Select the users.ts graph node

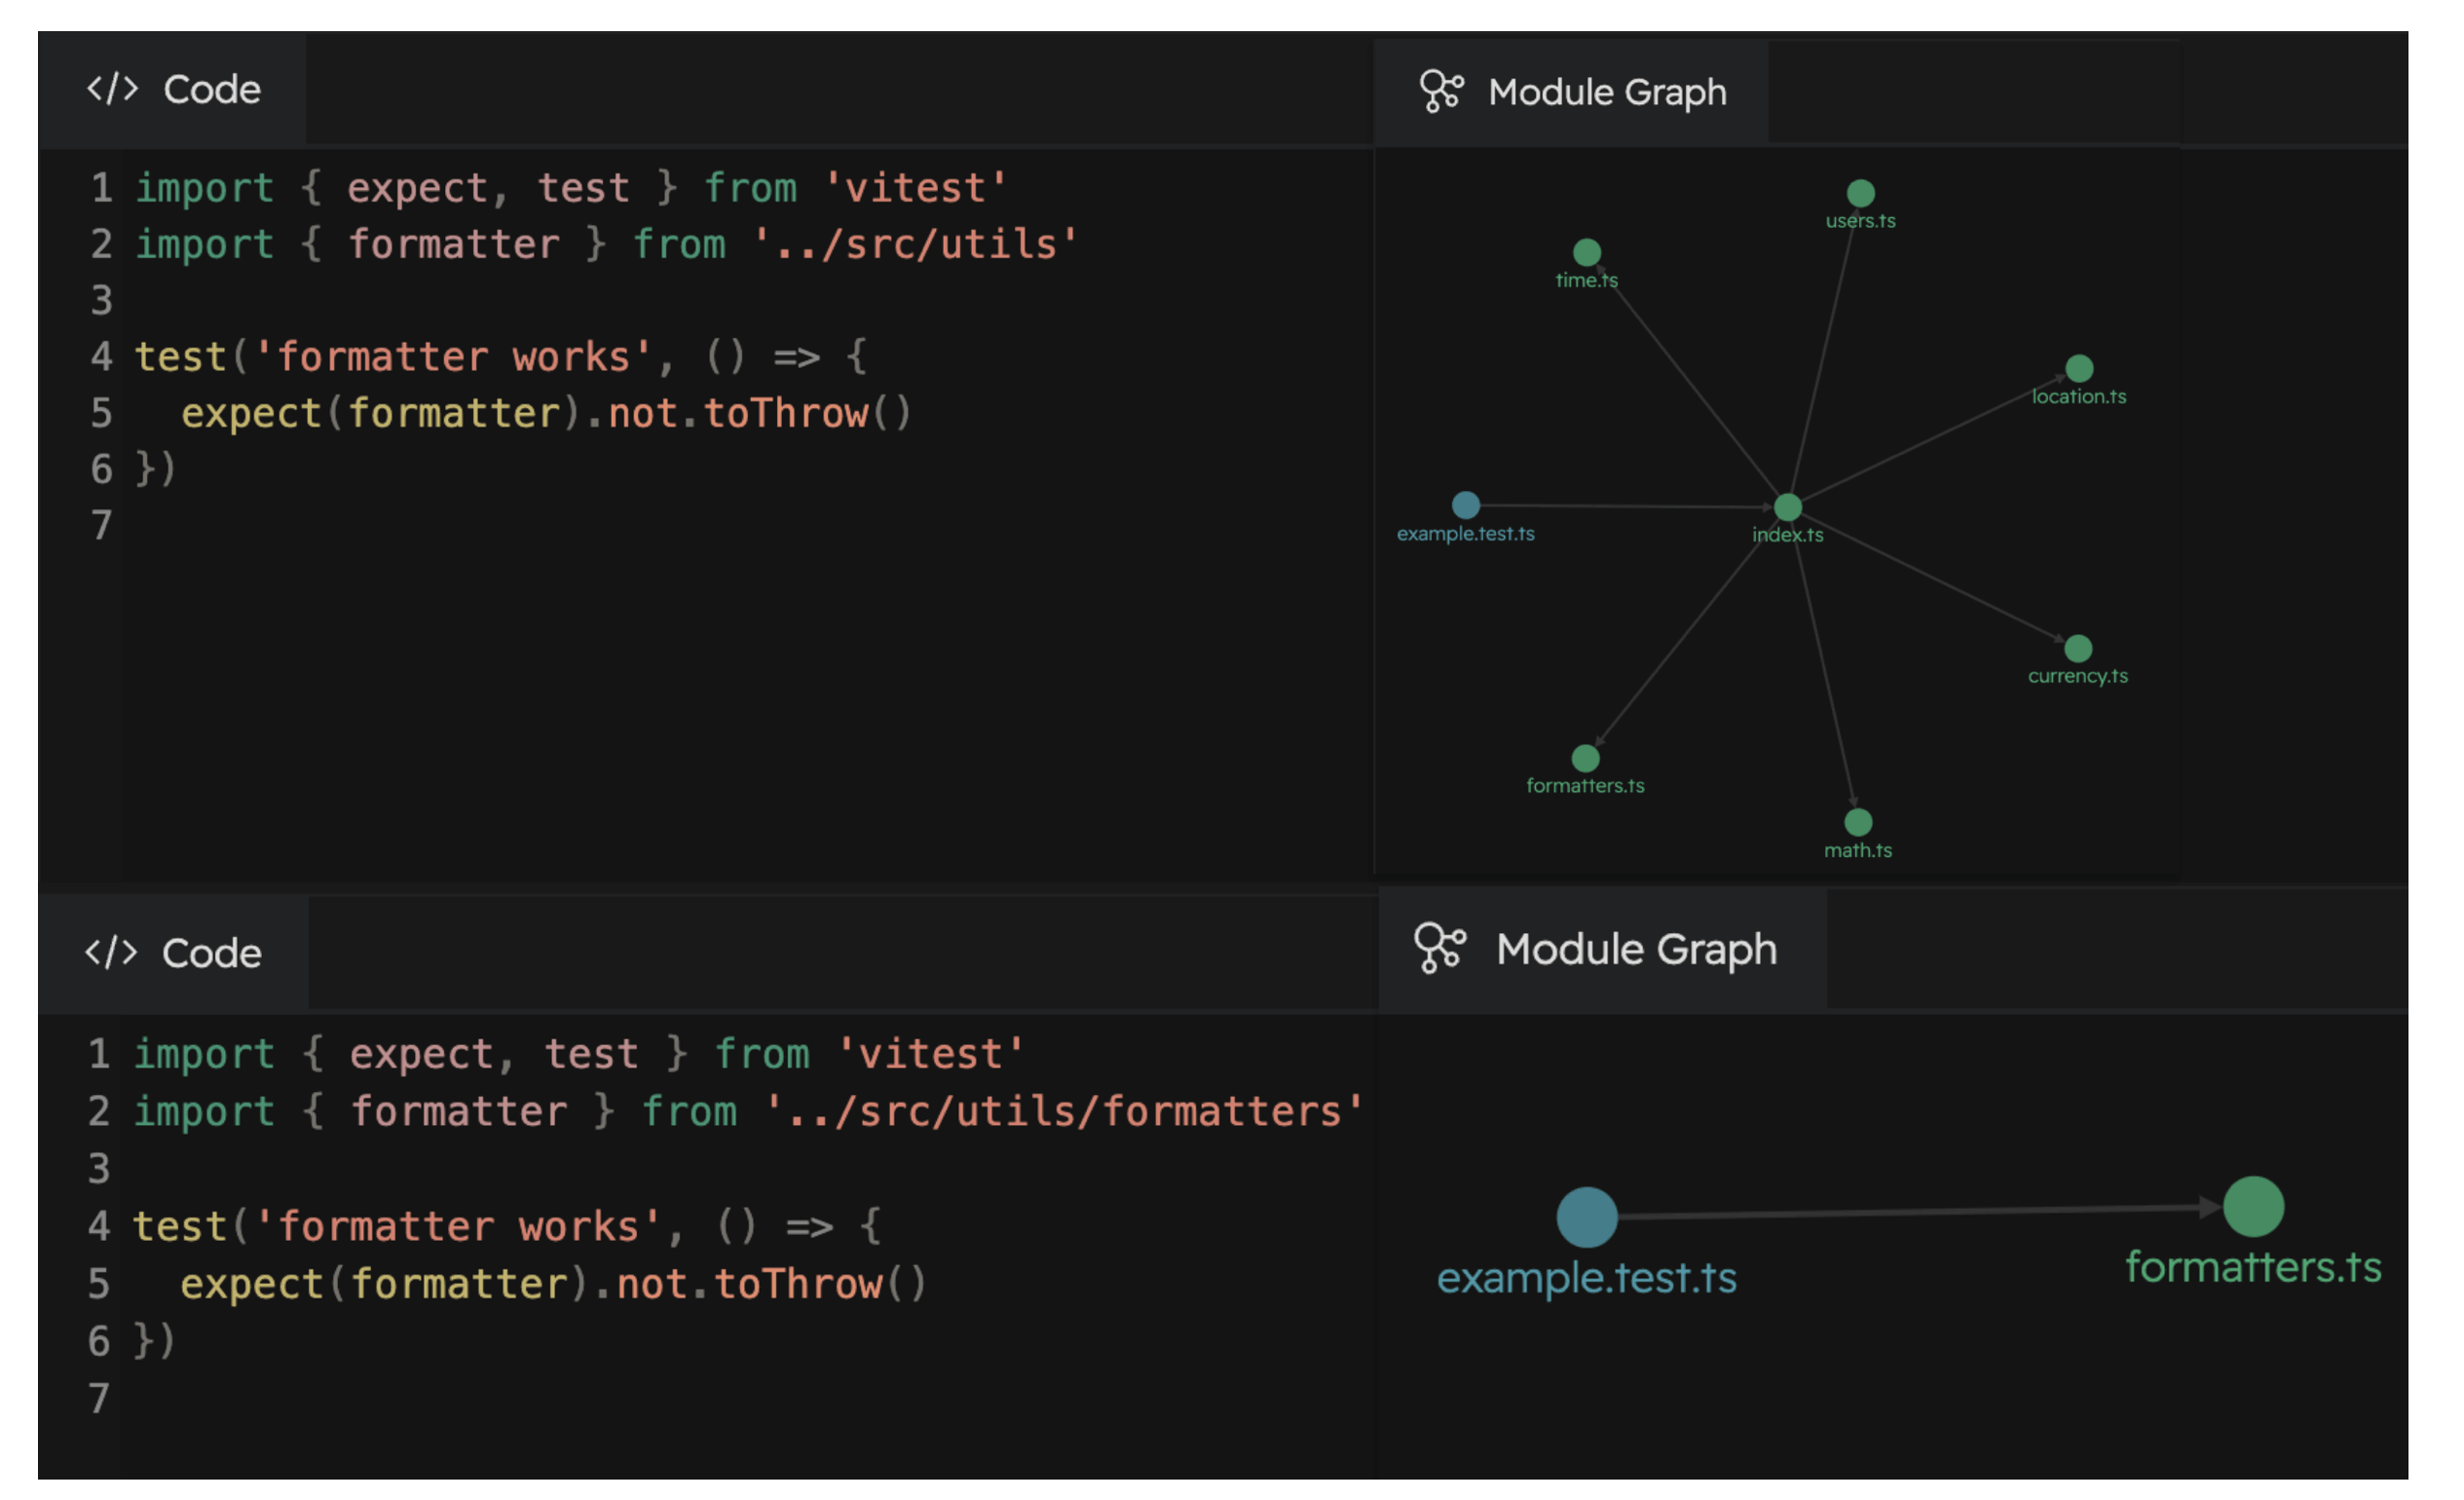pyautogui.click(x=1860, y=193)
